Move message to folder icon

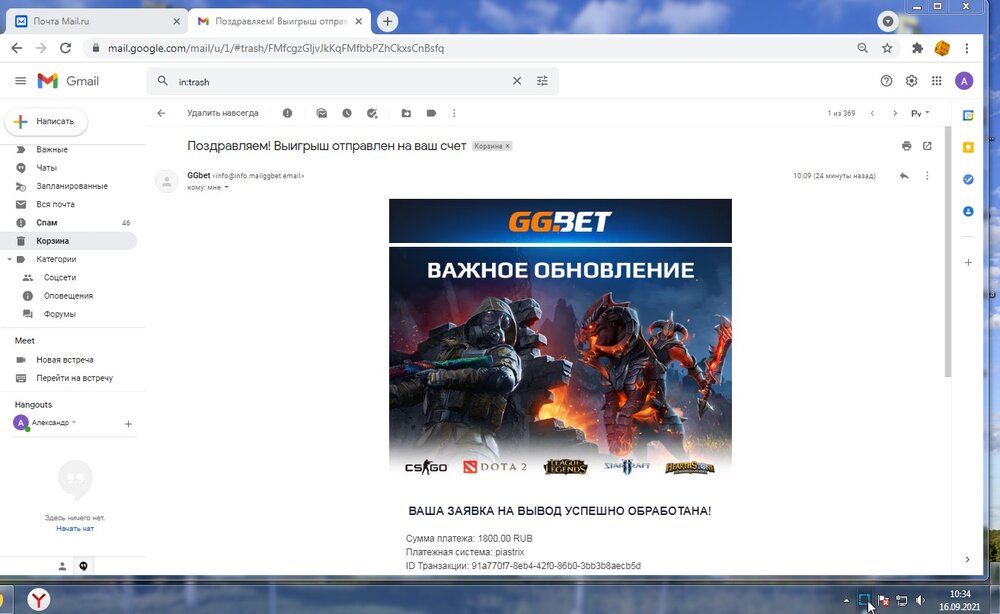click(x=406, y=113)
